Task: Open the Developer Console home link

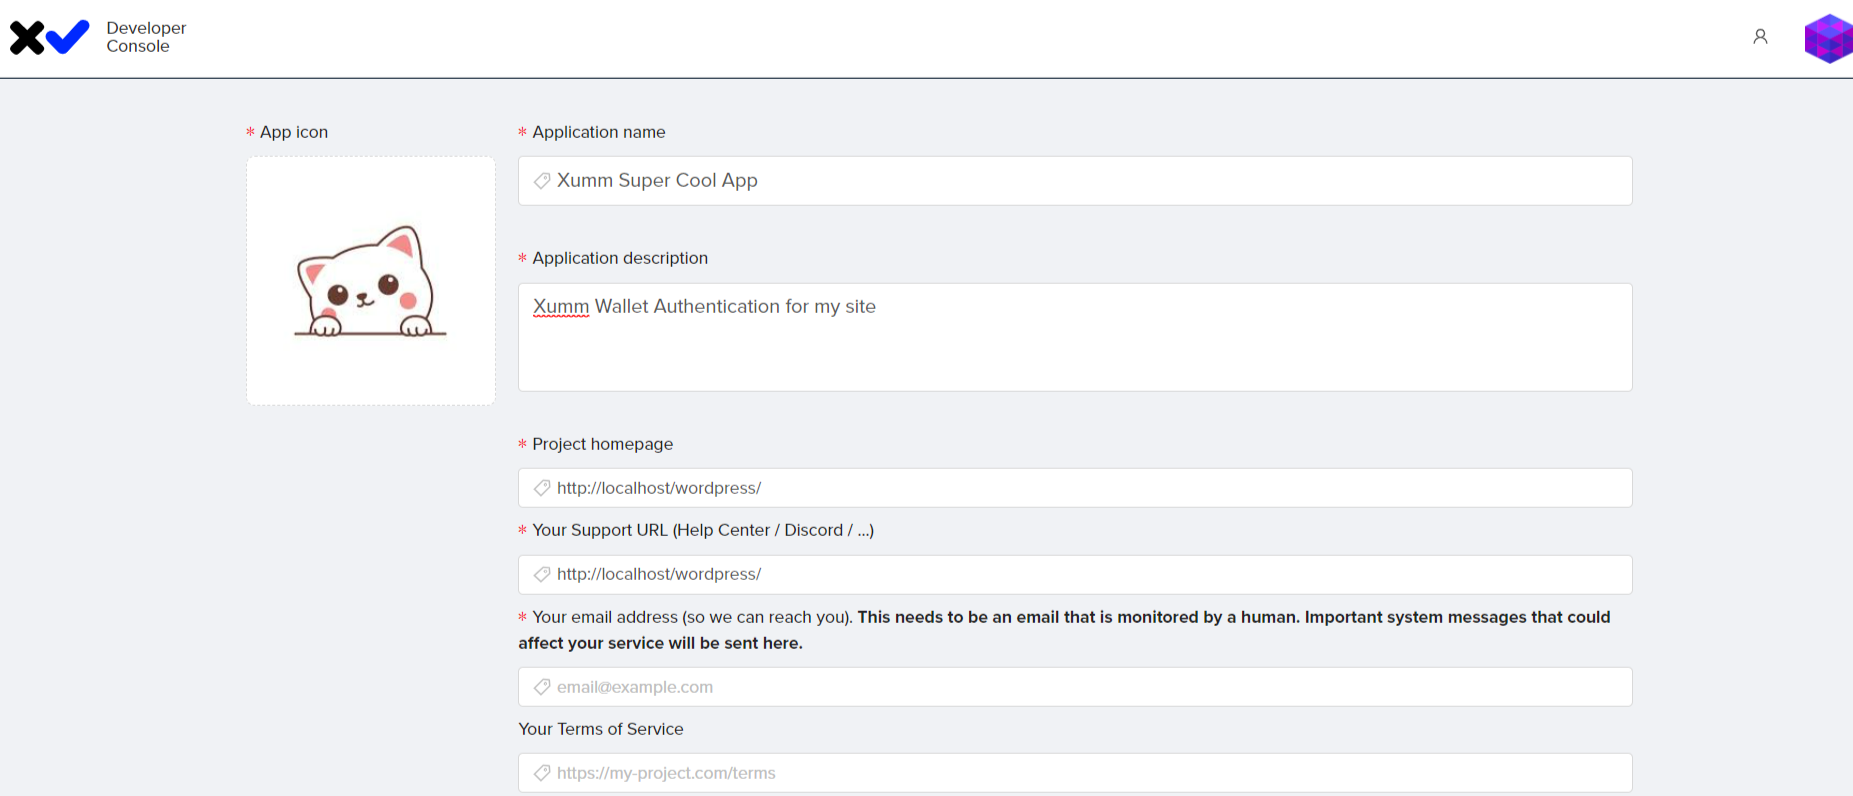Action: point(146,37)
